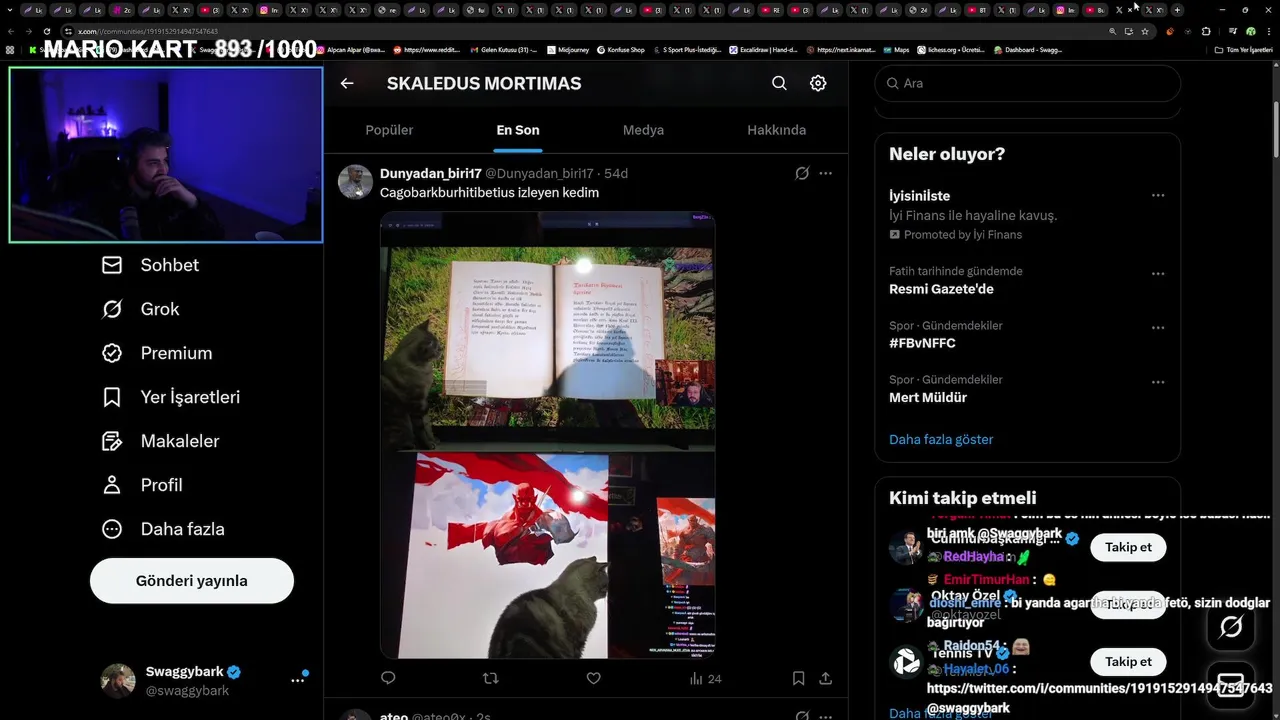Like the cat post by Dunyadan_biri17

593,678
